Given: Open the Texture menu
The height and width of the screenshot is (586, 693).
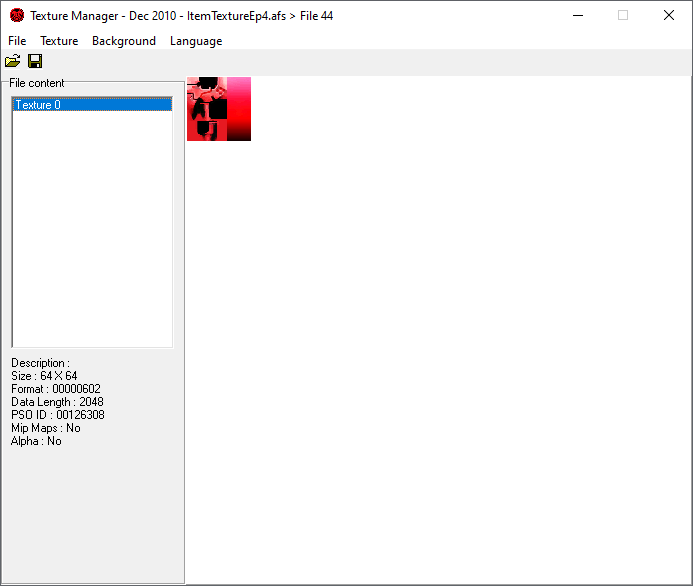Looking at the screenshot, I should tap(59, 41).
